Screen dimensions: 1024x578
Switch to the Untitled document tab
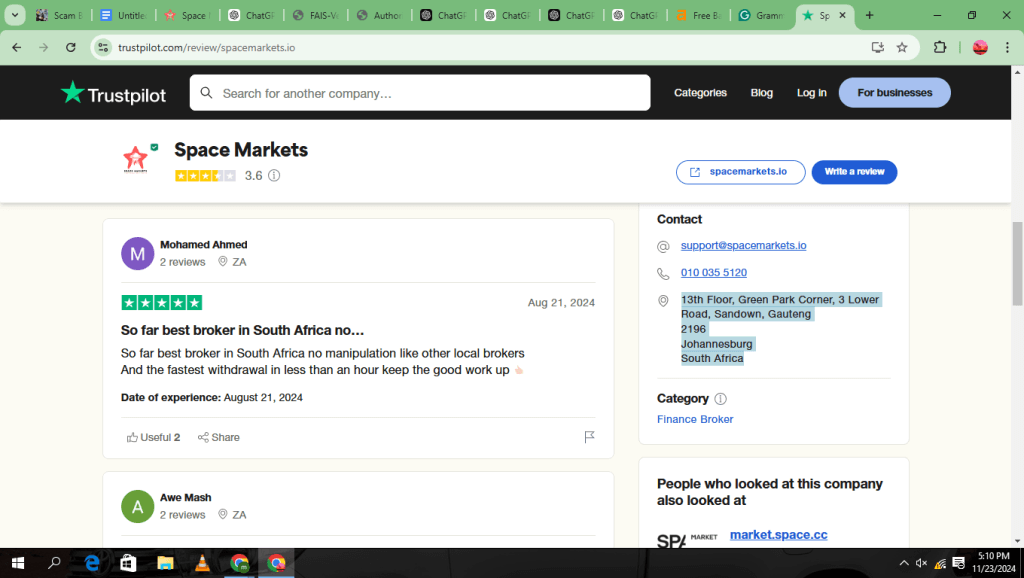[x=123, y=15]
